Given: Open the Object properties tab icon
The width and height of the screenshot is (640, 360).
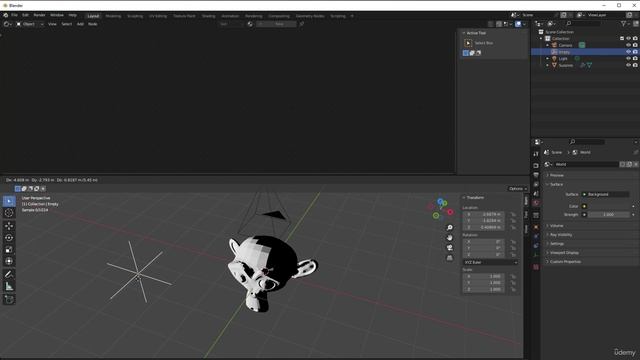Looking at the screenshot, I should pyautogui.click(x=536, y=227).
